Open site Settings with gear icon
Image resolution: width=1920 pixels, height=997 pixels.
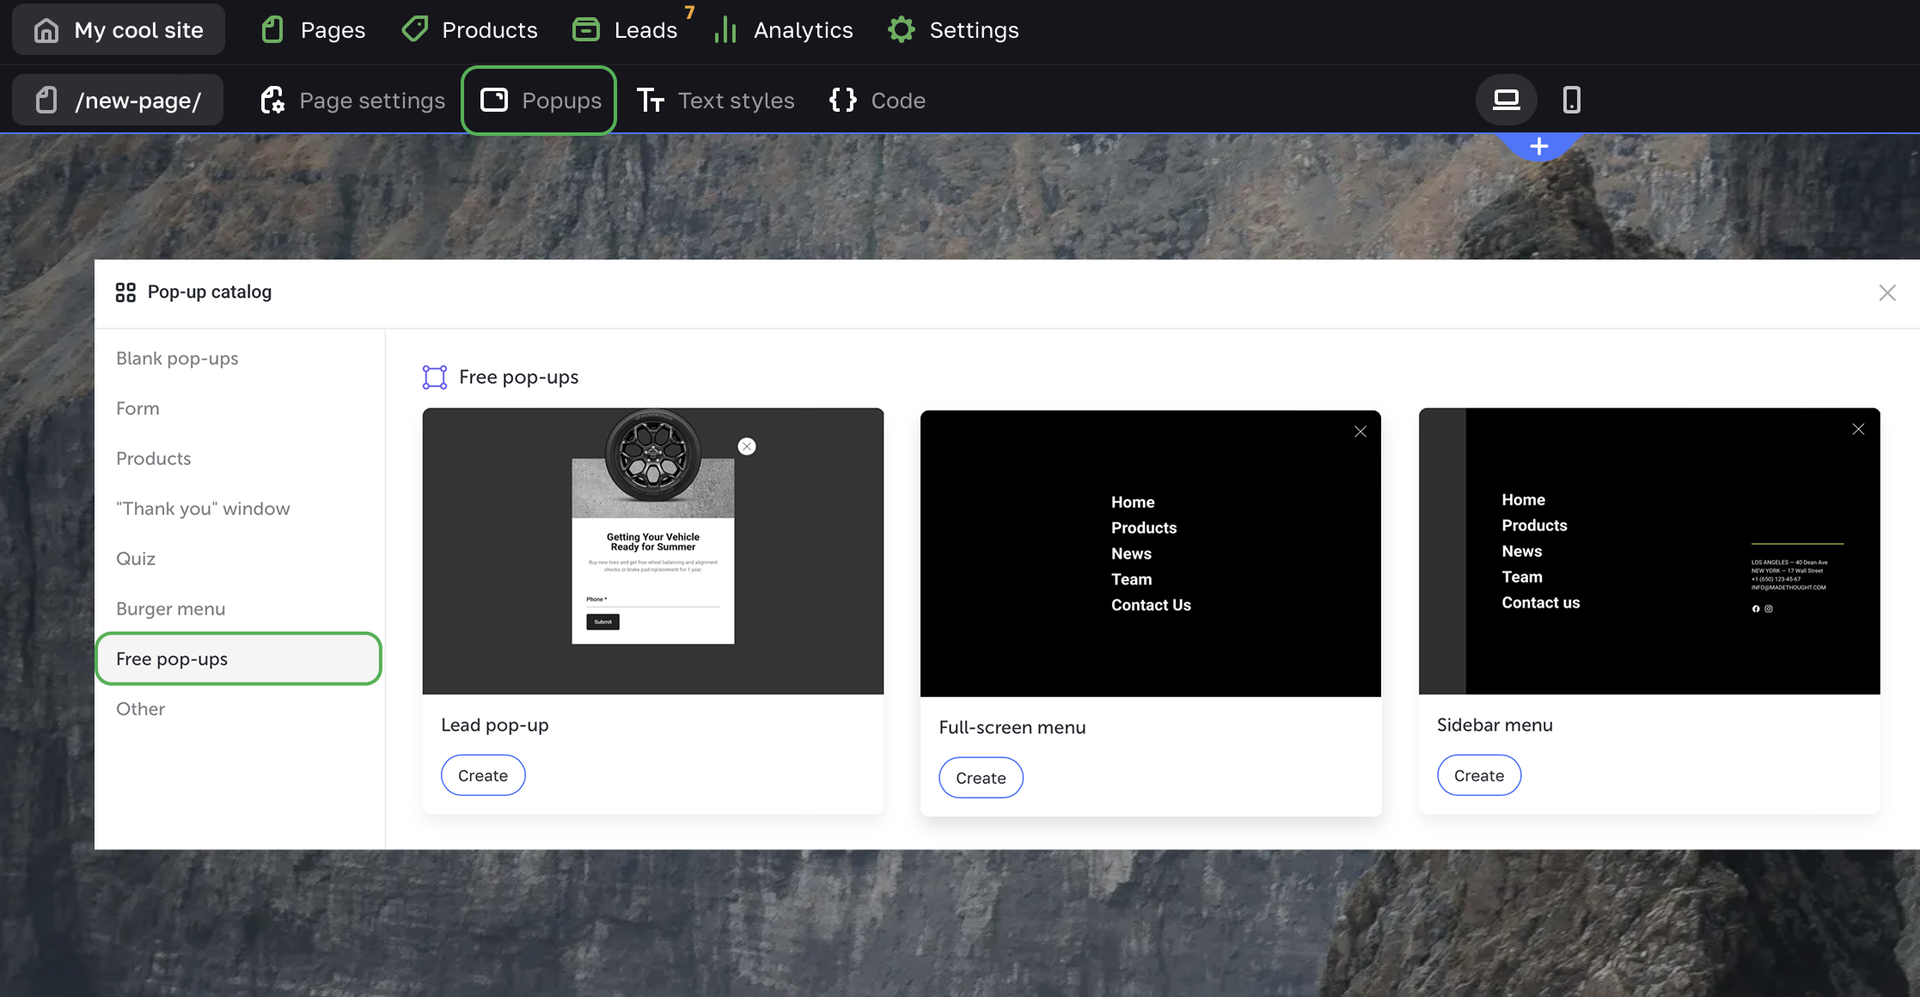click(x=953, y=30)
